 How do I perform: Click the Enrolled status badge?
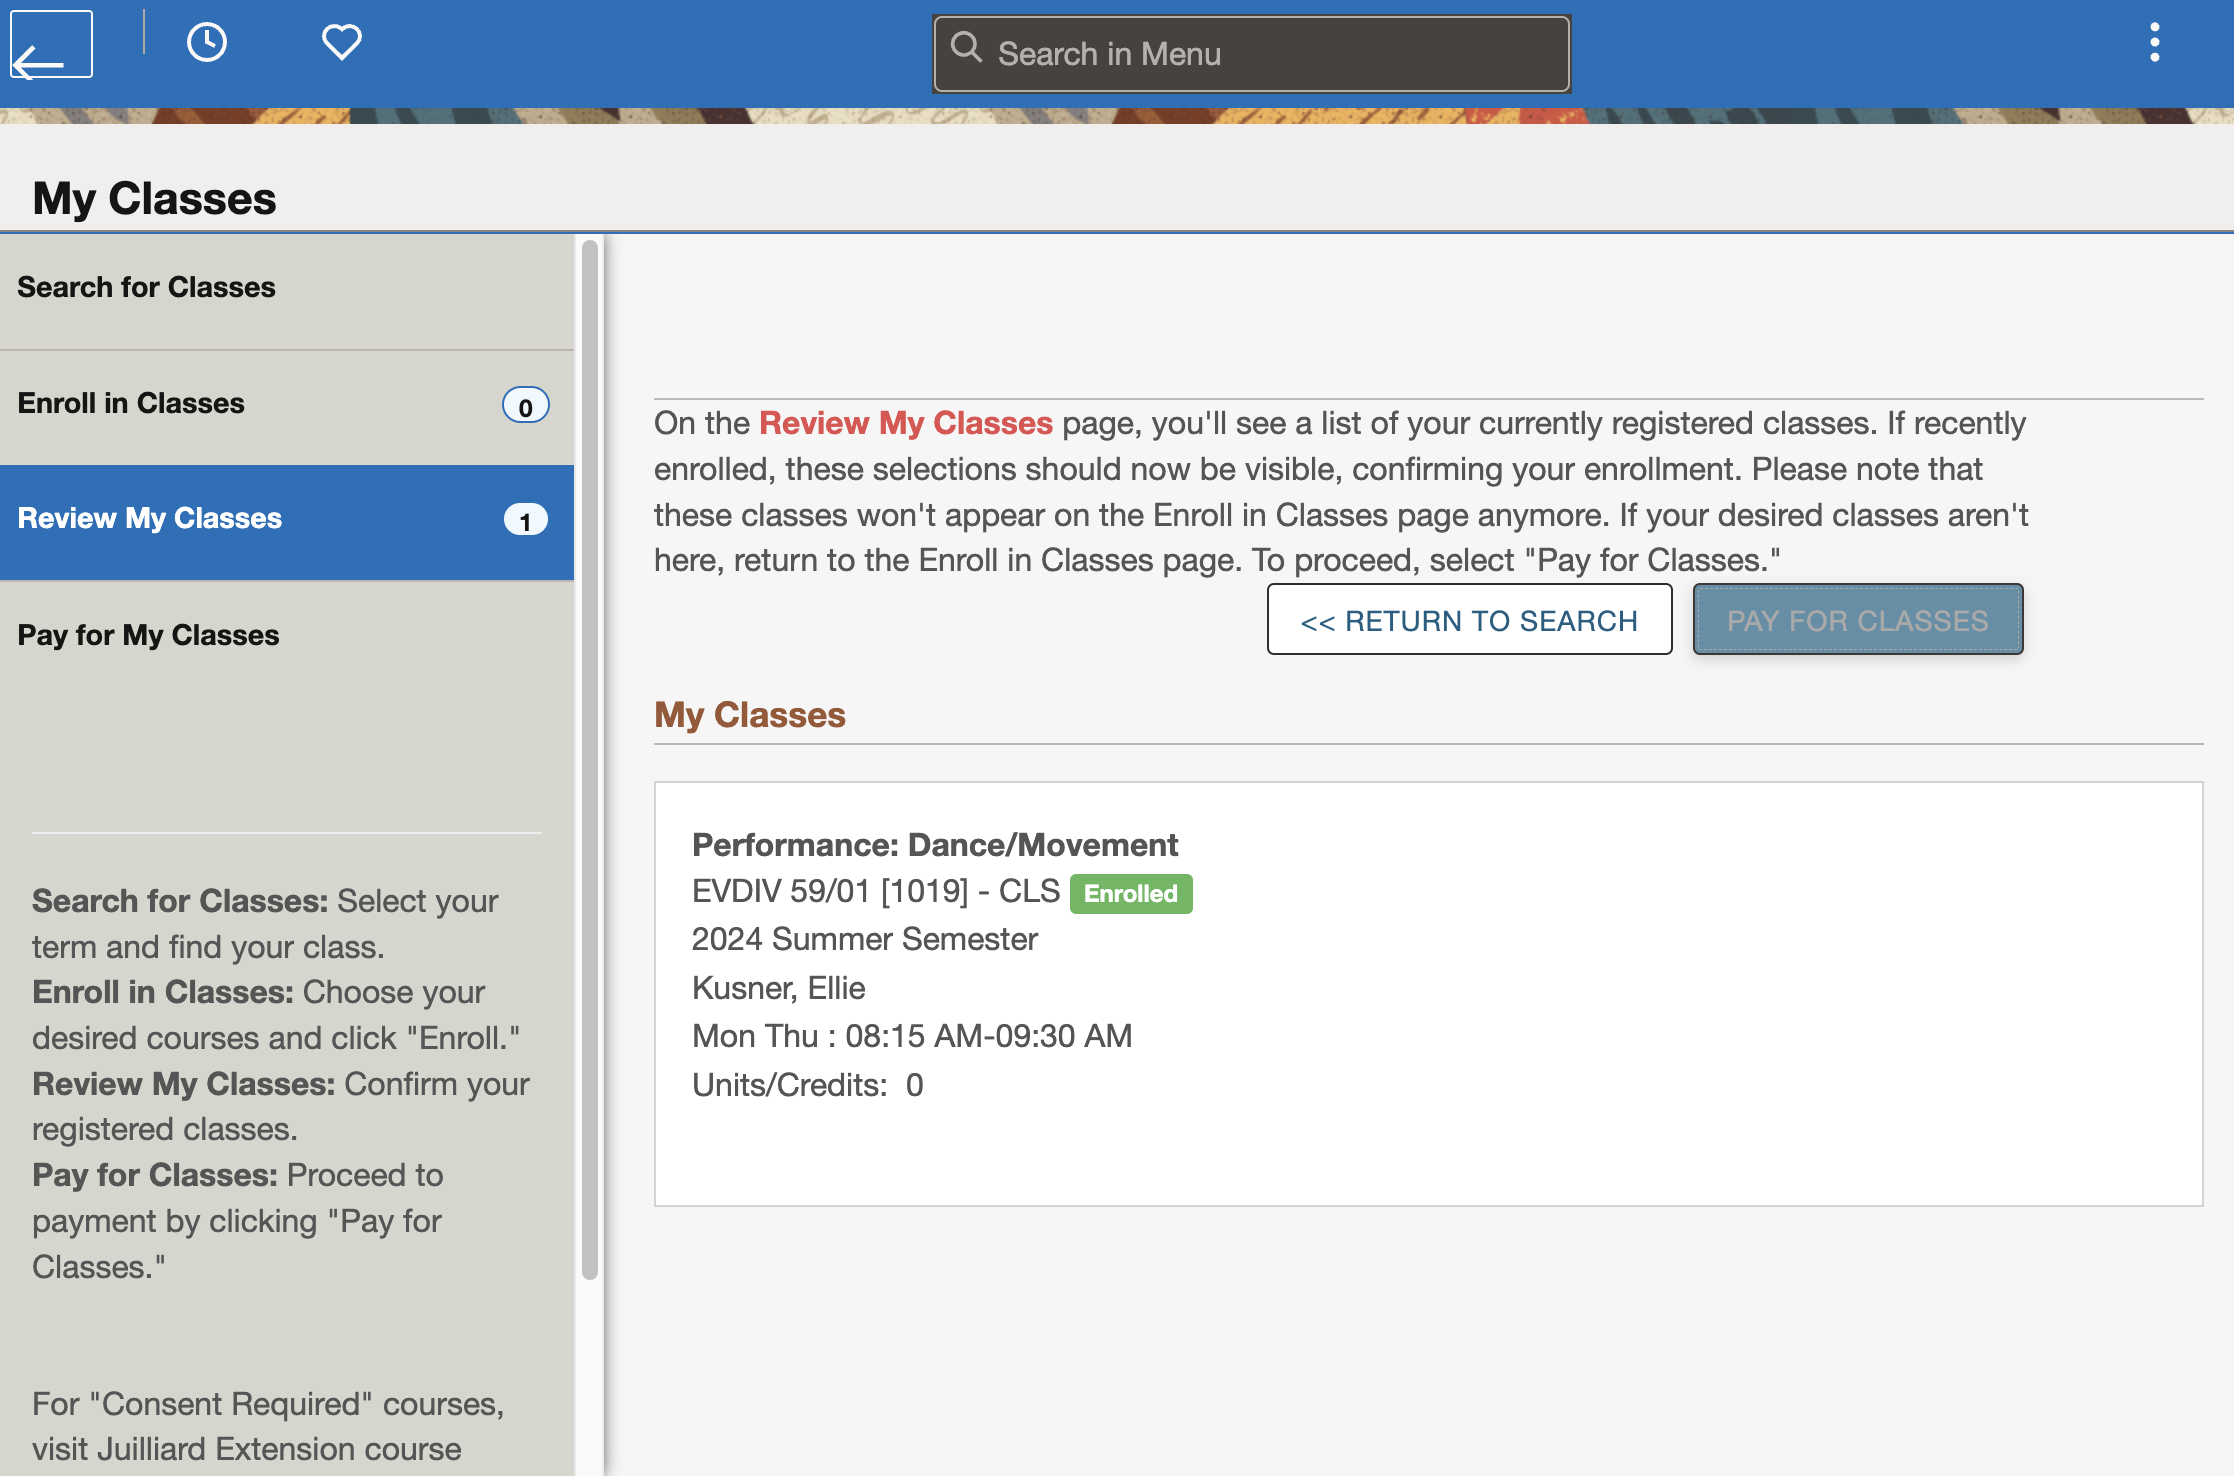pyautogui.click(x=1130, y=893)
